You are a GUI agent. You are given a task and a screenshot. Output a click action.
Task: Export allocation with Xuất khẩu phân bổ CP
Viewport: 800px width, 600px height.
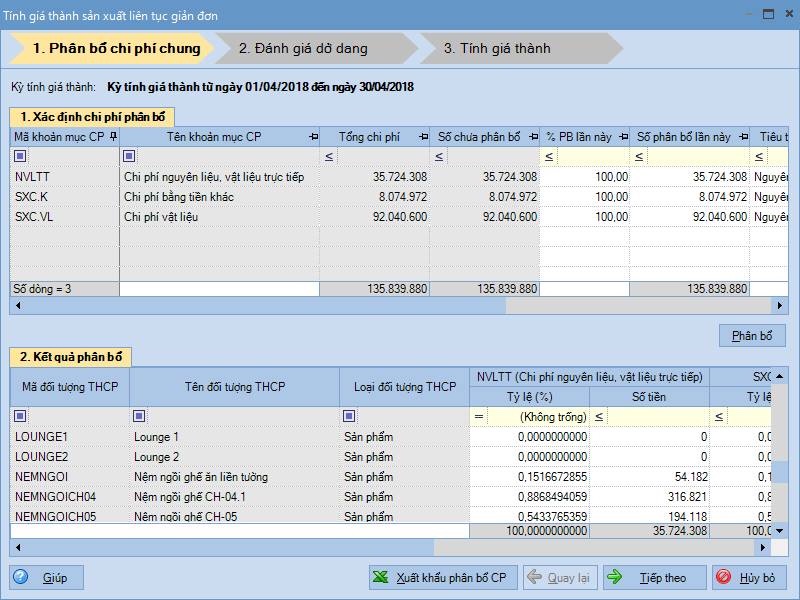pyautogui.click(x=443, y=578)
